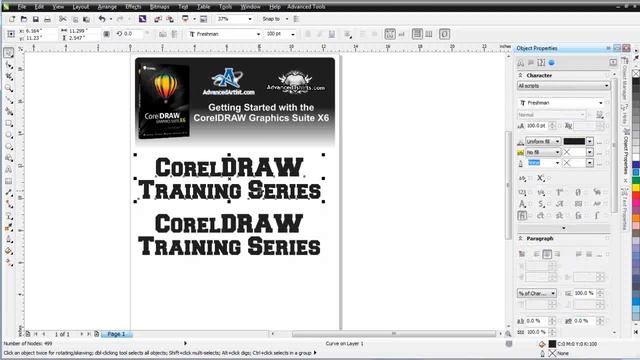Click the Open file icon
The image size is (640, 360).
point(24,19)
